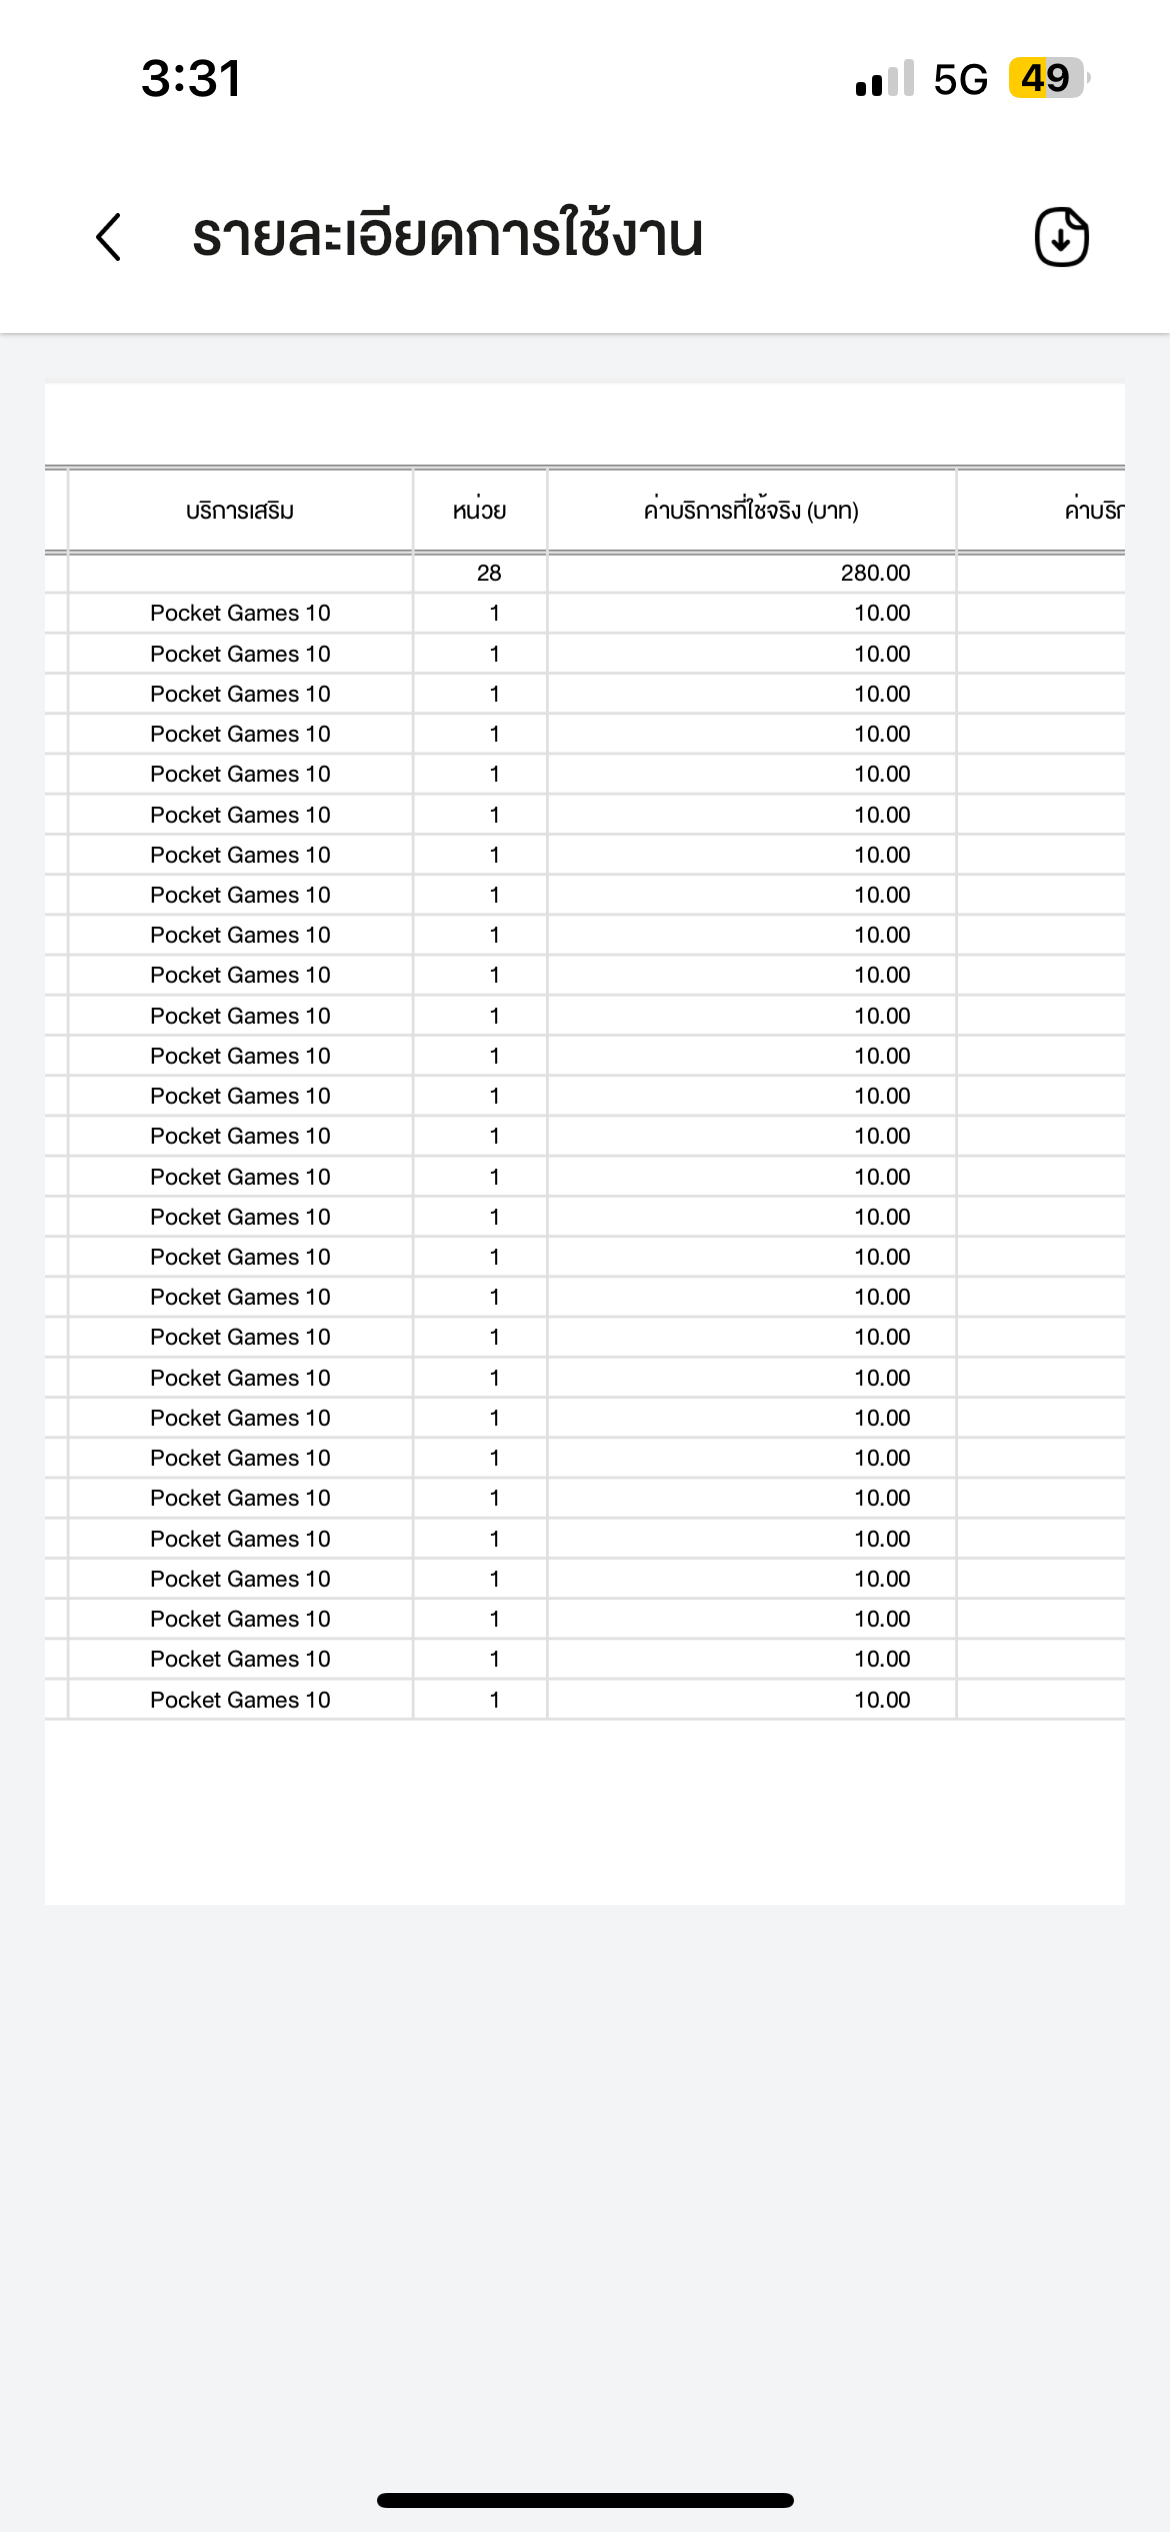Select the ค่าบริการที่ใช้จริง (บาท) column header
Image resolution: width=1170 pixels, height=2532 pixels.
[751, 510]
